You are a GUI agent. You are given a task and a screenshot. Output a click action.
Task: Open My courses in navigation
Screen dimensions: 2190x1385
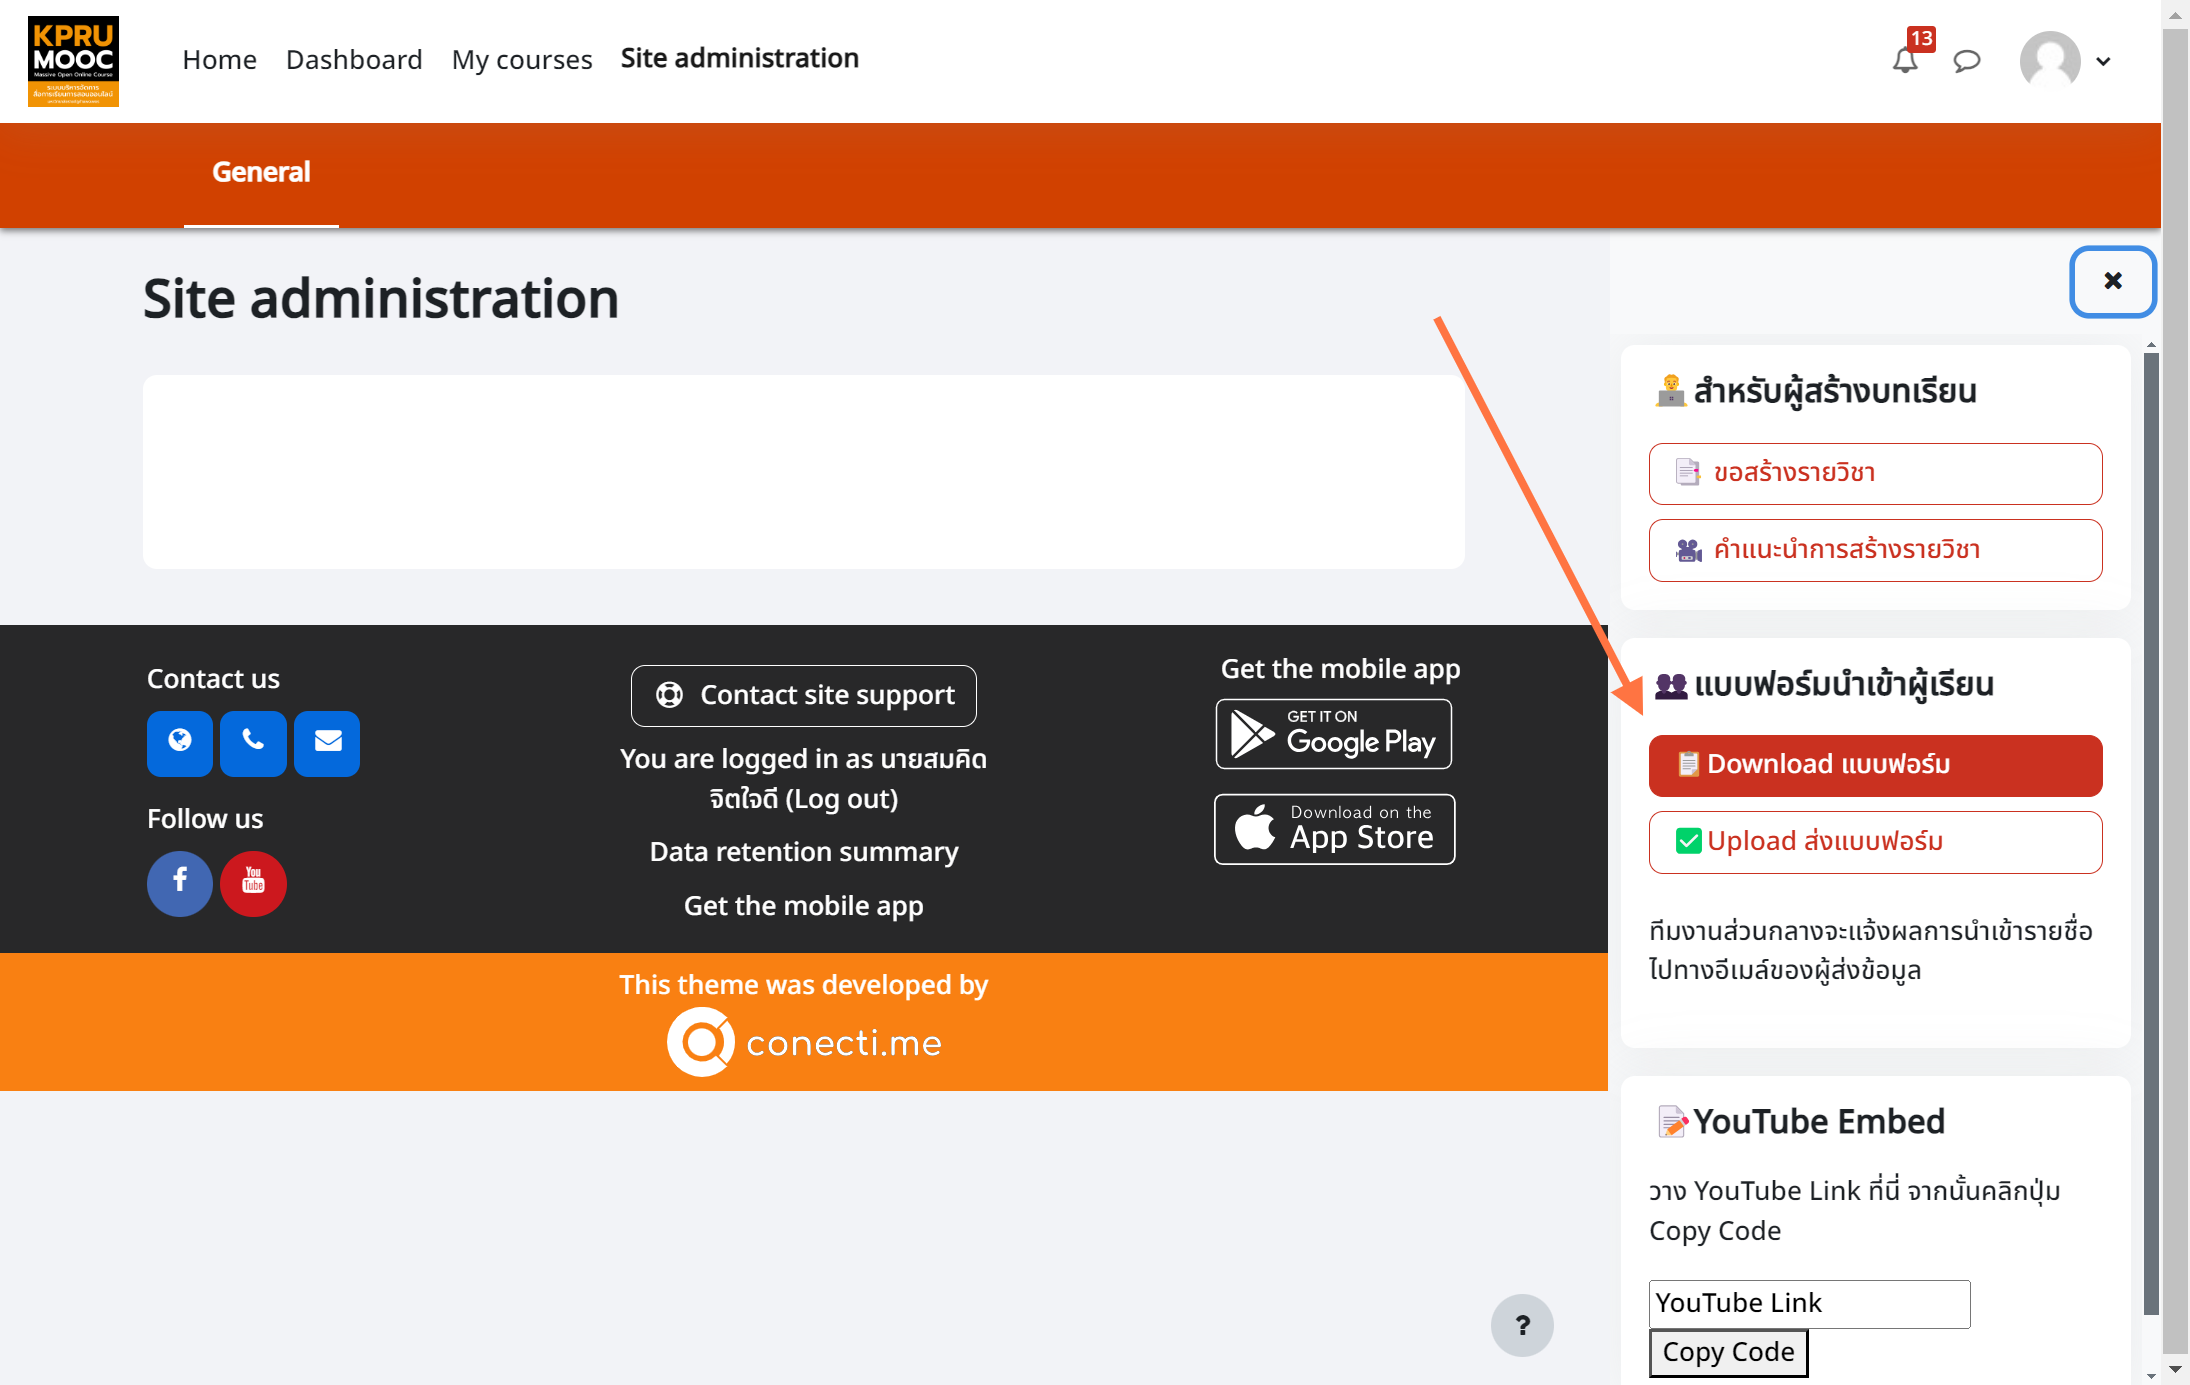(x=522, y=60)
